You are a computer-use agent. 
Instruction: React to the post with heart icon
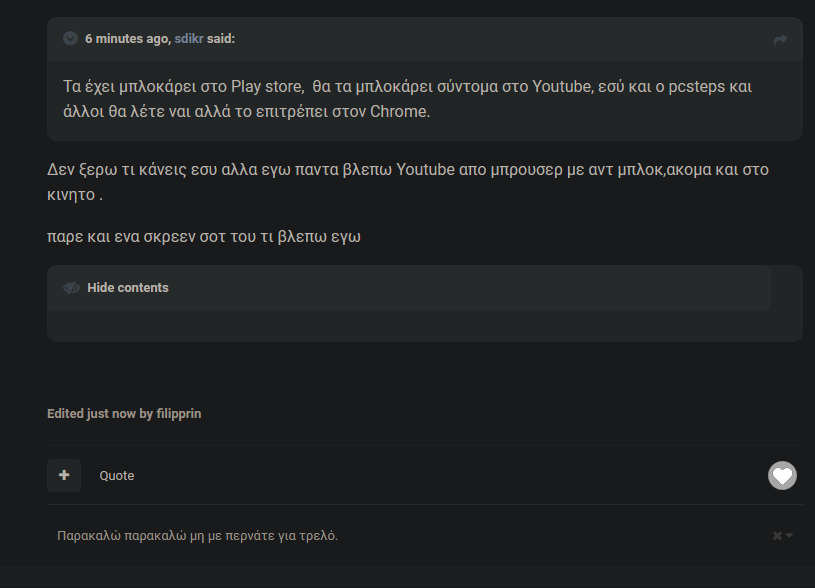coord(782,475)
